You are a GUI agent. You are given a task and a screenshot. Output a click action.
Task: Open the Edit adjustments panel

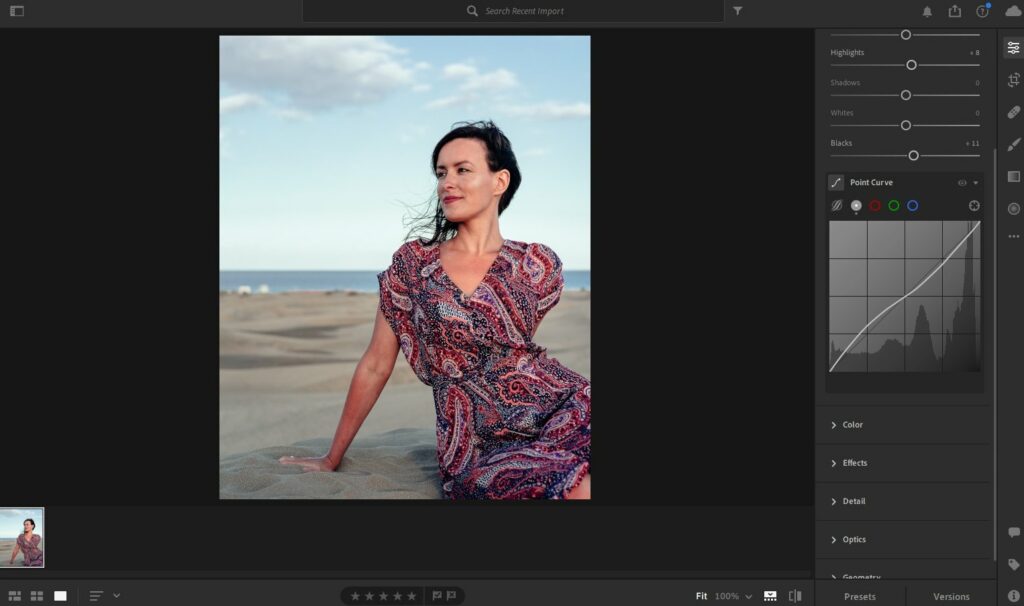(1013, 45)
